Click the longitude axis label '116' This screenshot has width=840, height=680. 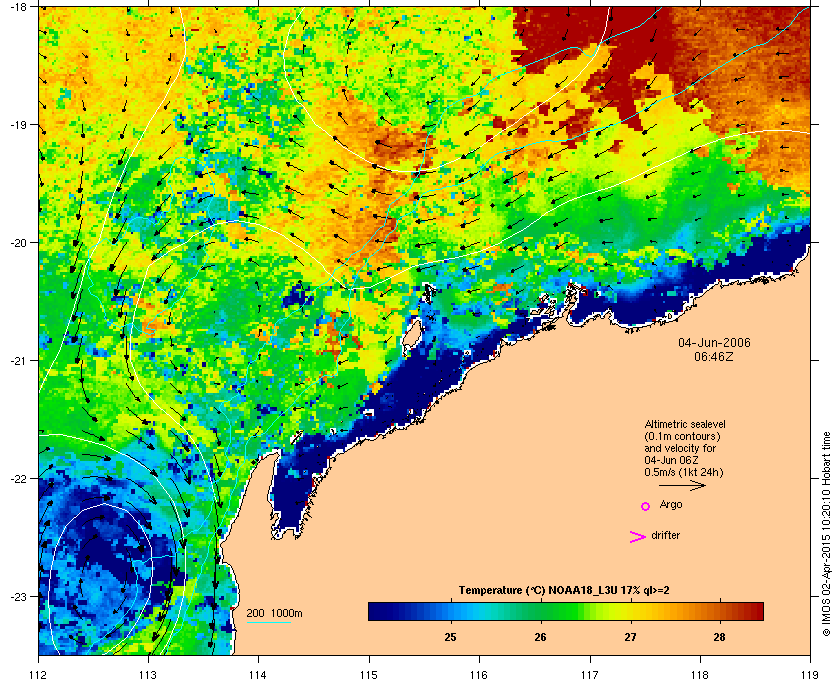click(479, 675)
